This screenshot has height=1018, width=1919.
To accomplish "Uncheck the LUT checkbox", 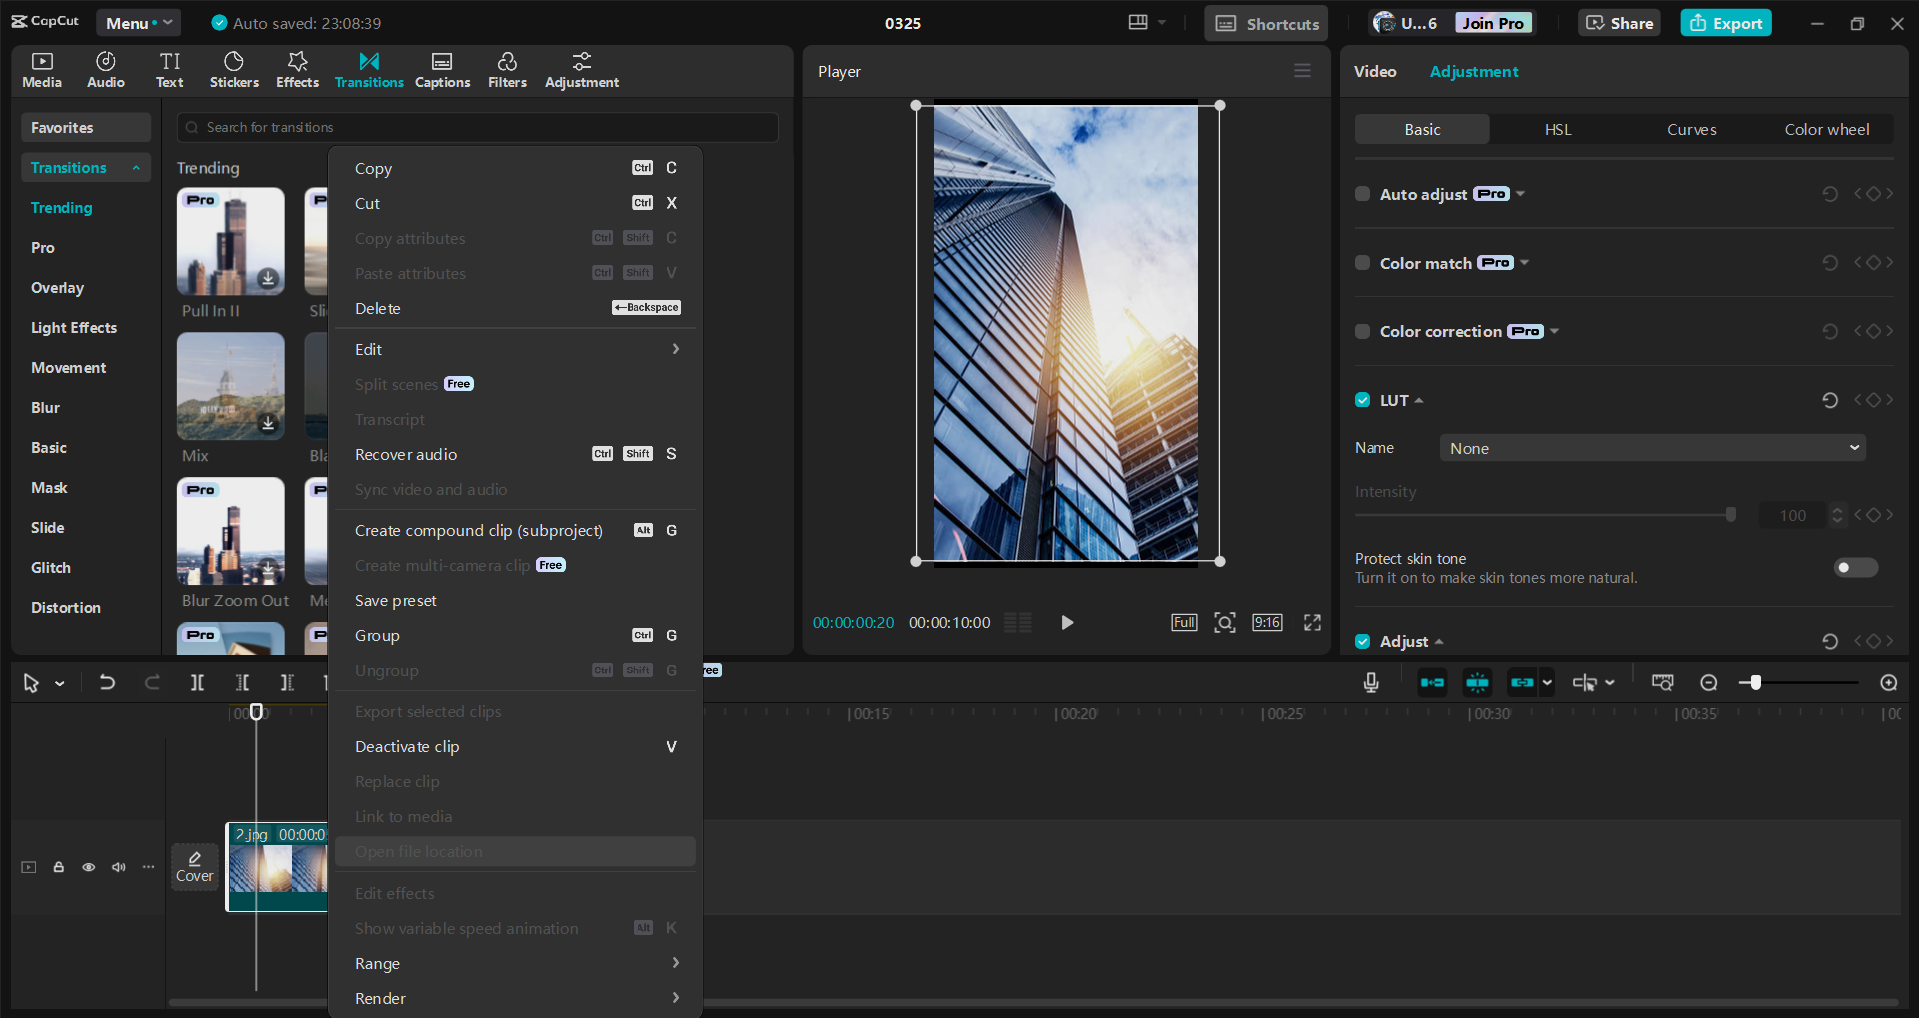I will [1362, 399].
